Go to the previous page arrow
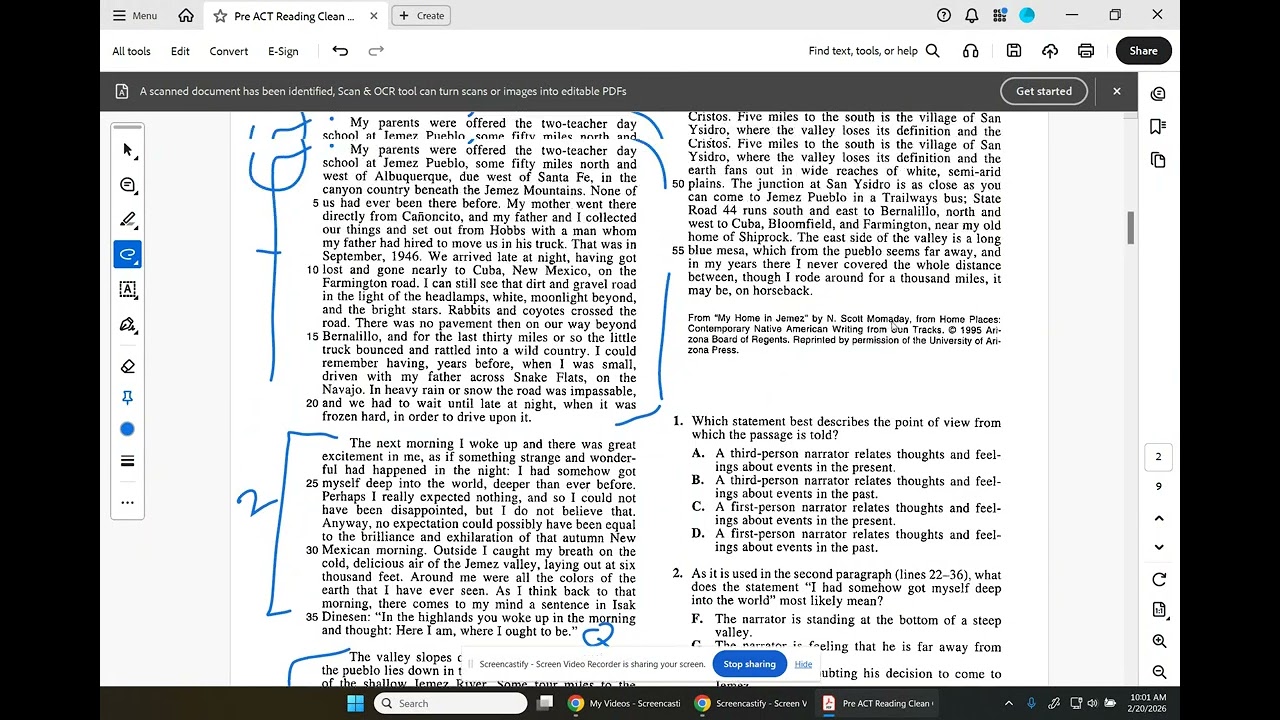The height and width of the screenshot is (720, 1280). (x=1159, y=518)
